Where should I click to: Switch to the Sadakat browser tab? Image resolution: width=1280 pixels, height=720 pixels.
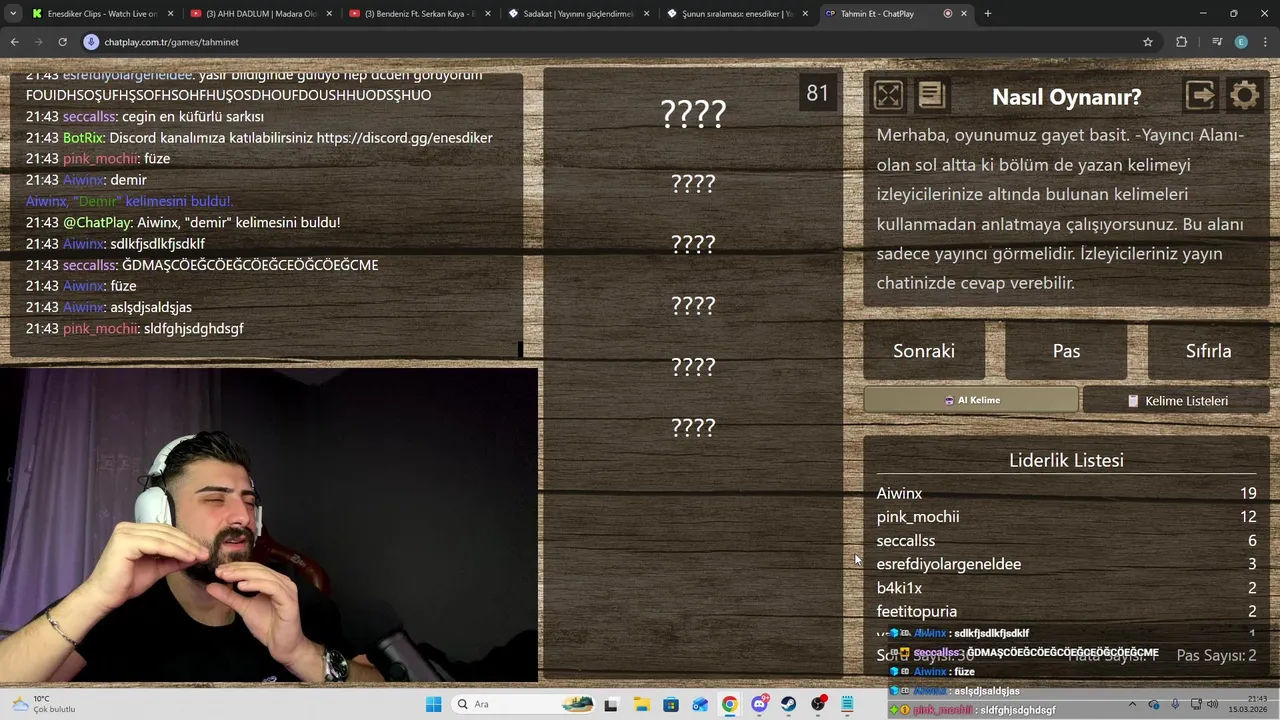point(578,14)
